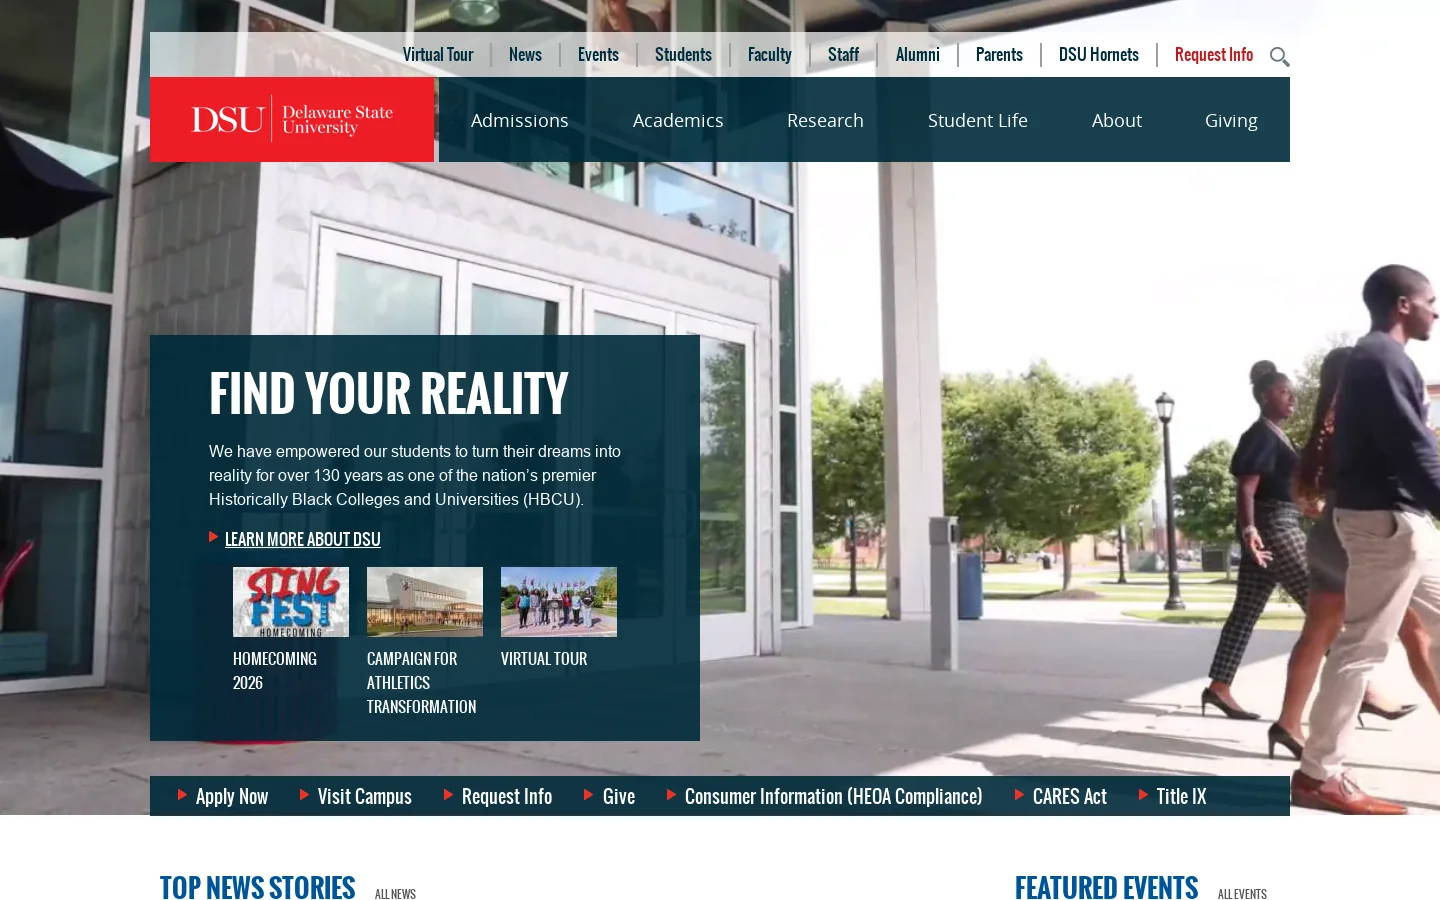Open the Research main menu

(x=825, y=120)
